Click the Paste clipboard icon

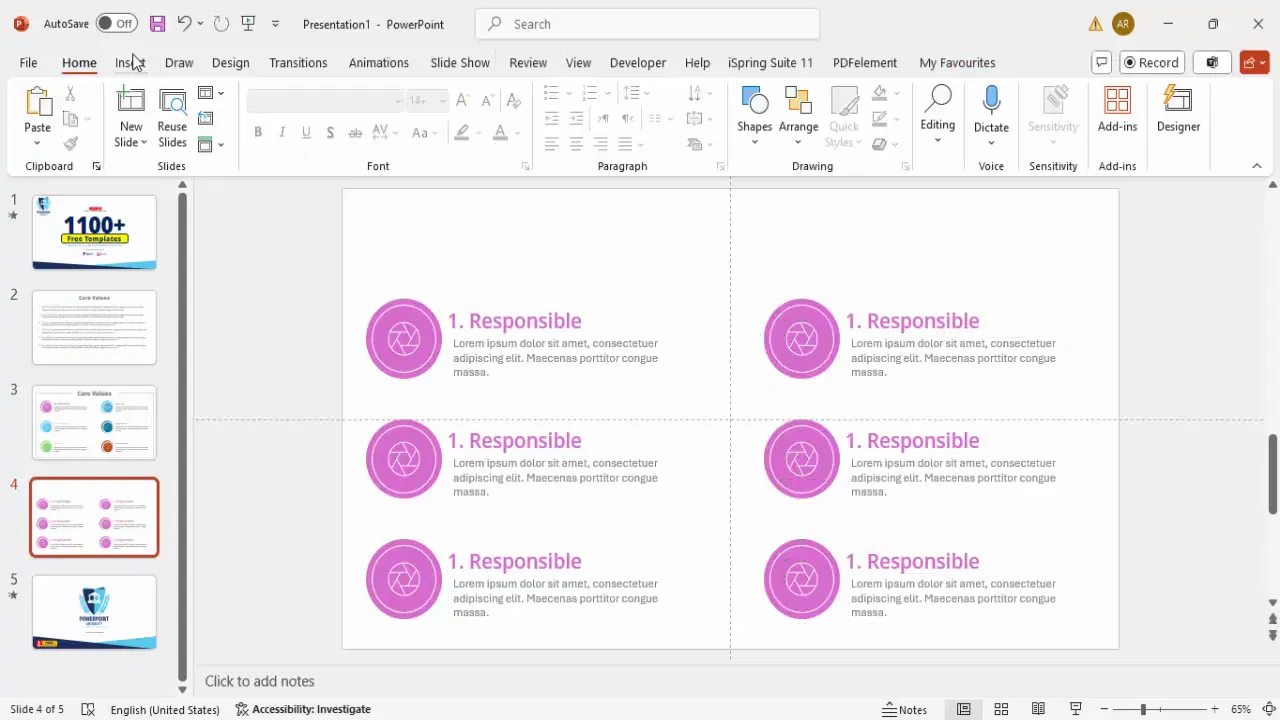tap(38, 102)
